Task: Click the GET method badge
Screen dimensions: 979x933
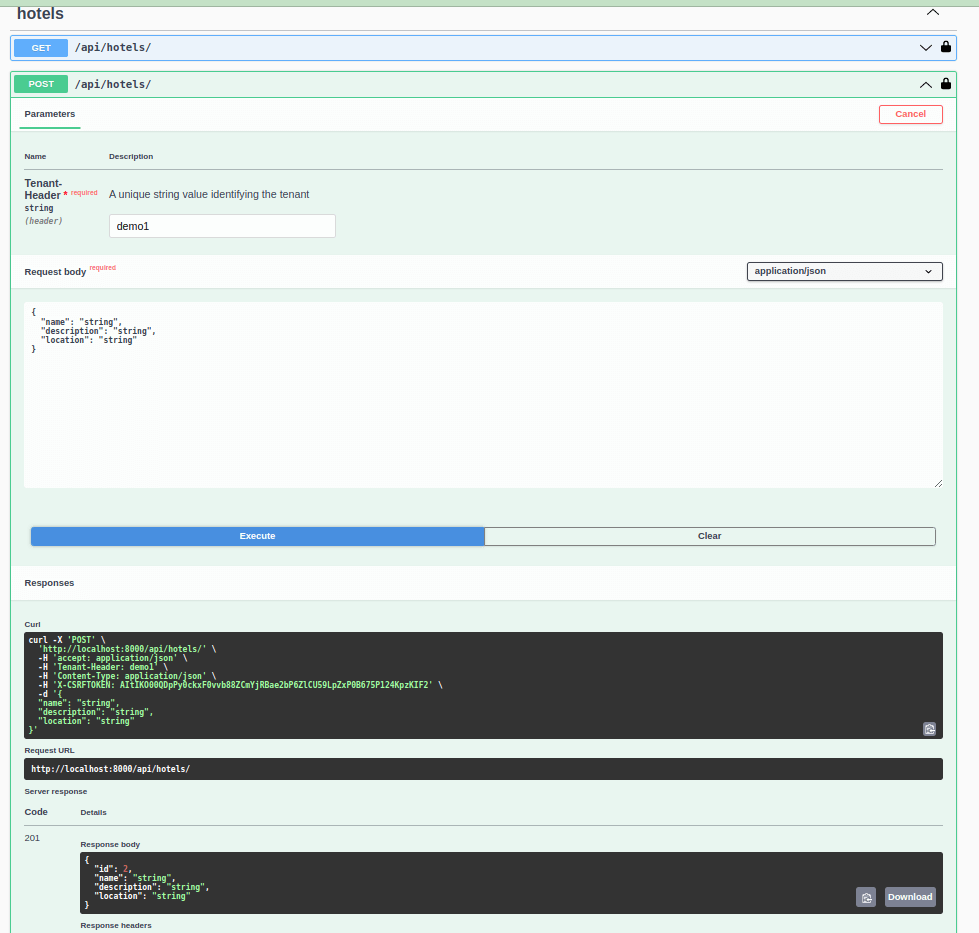Action: [x=40, y=47]
